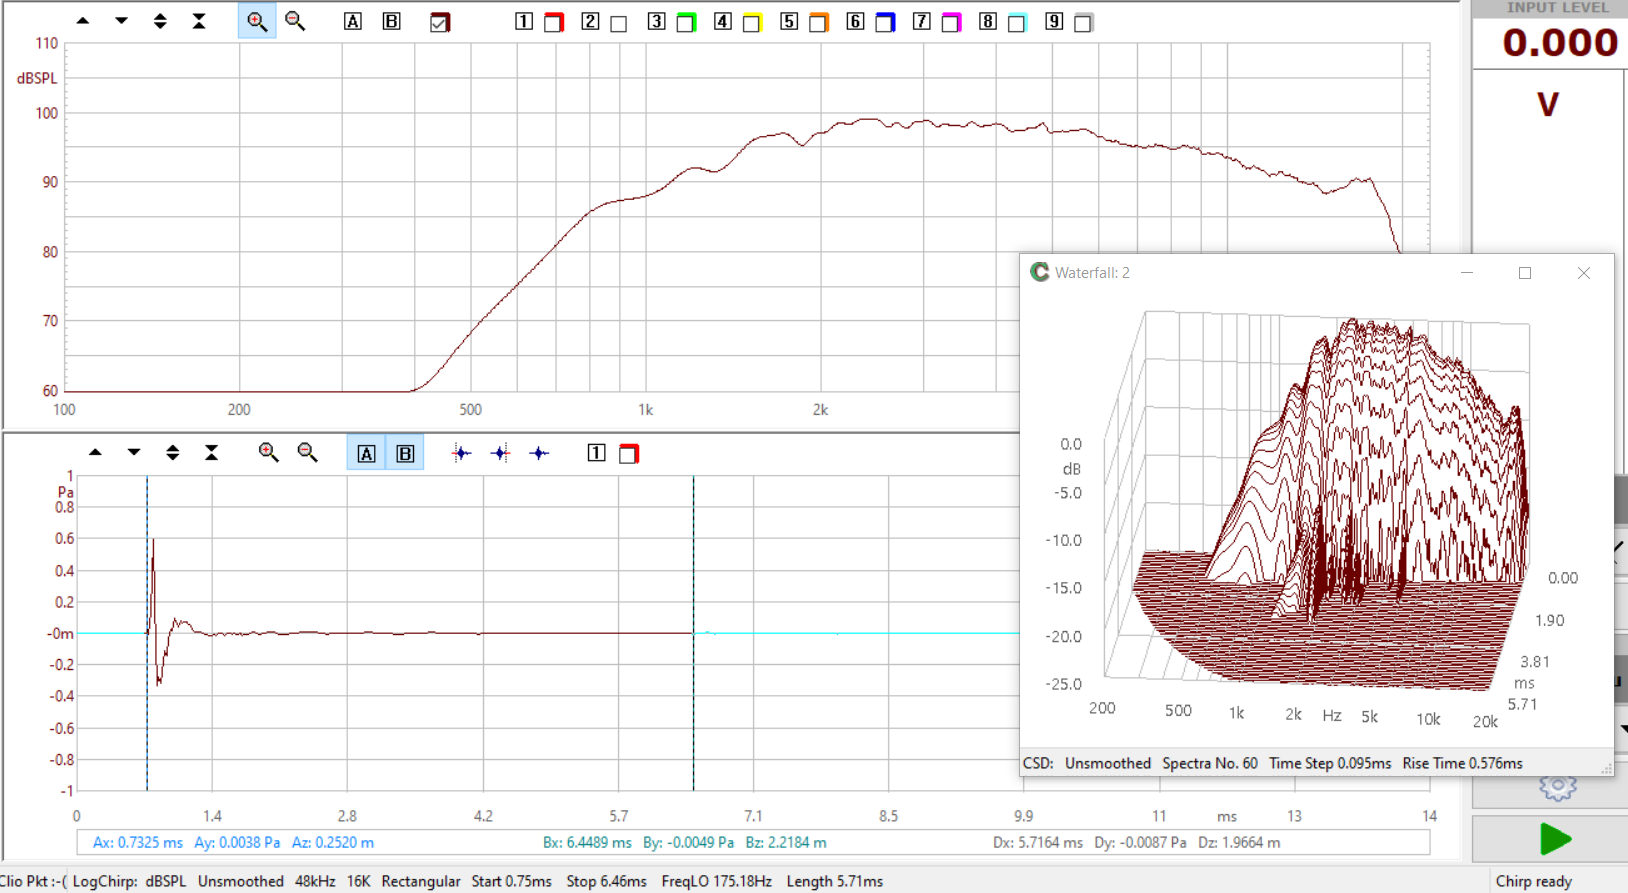Toggle the blue overlay 6 checkbox

click(x=885, y=23)
